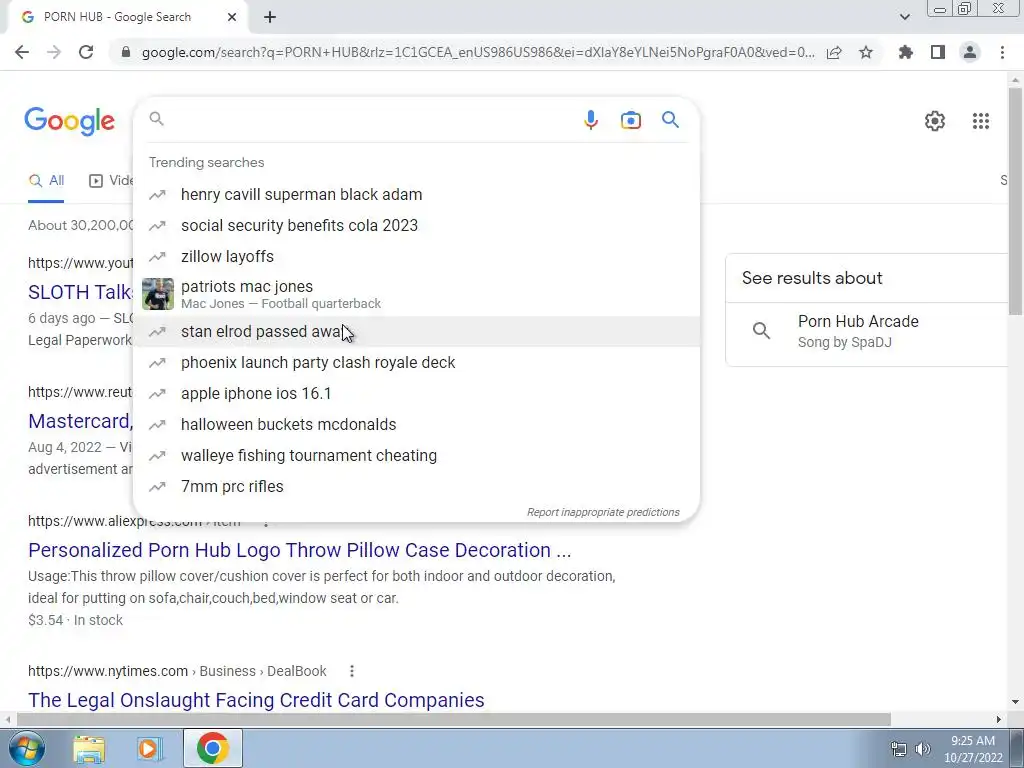Click the magnifier in 'Porn Hub Arcade' card
This screenshot has height=768, width=1024.
click(761, 330)
